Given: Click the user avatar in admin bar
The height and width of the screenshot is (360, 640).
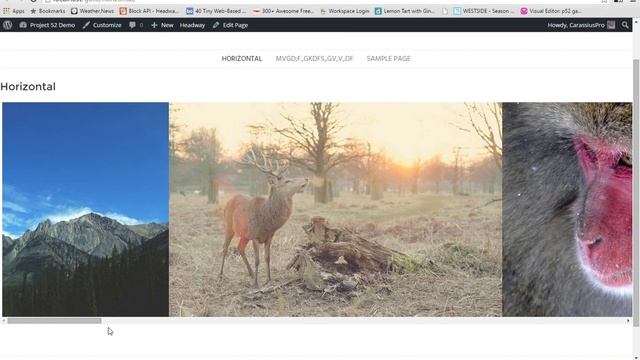Looking at the screenshot, I should click(x=611, y=25).
